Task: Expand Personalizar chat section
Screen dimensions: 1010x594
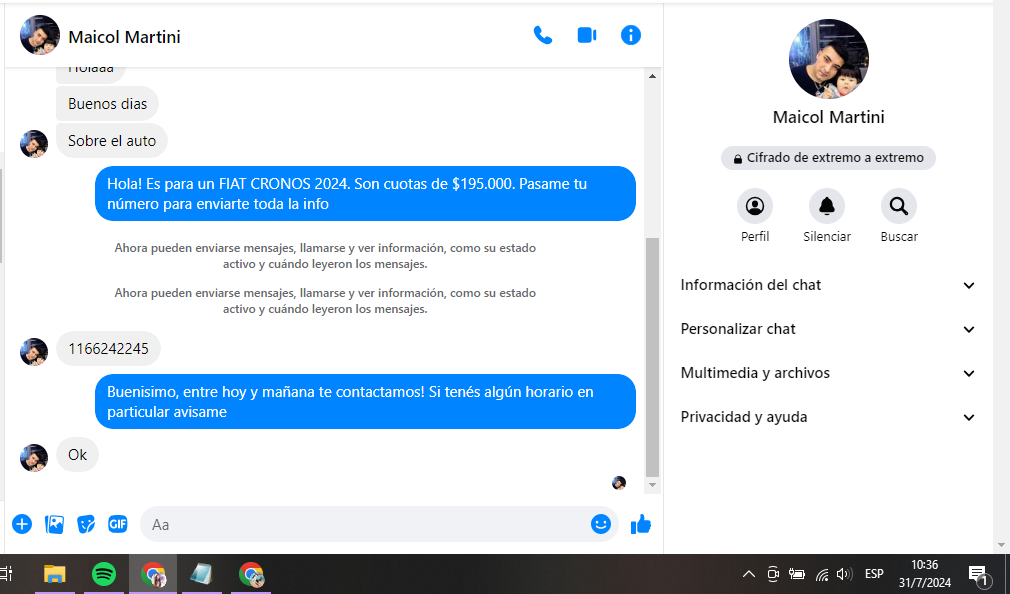Action: click(x=827, y=329)
